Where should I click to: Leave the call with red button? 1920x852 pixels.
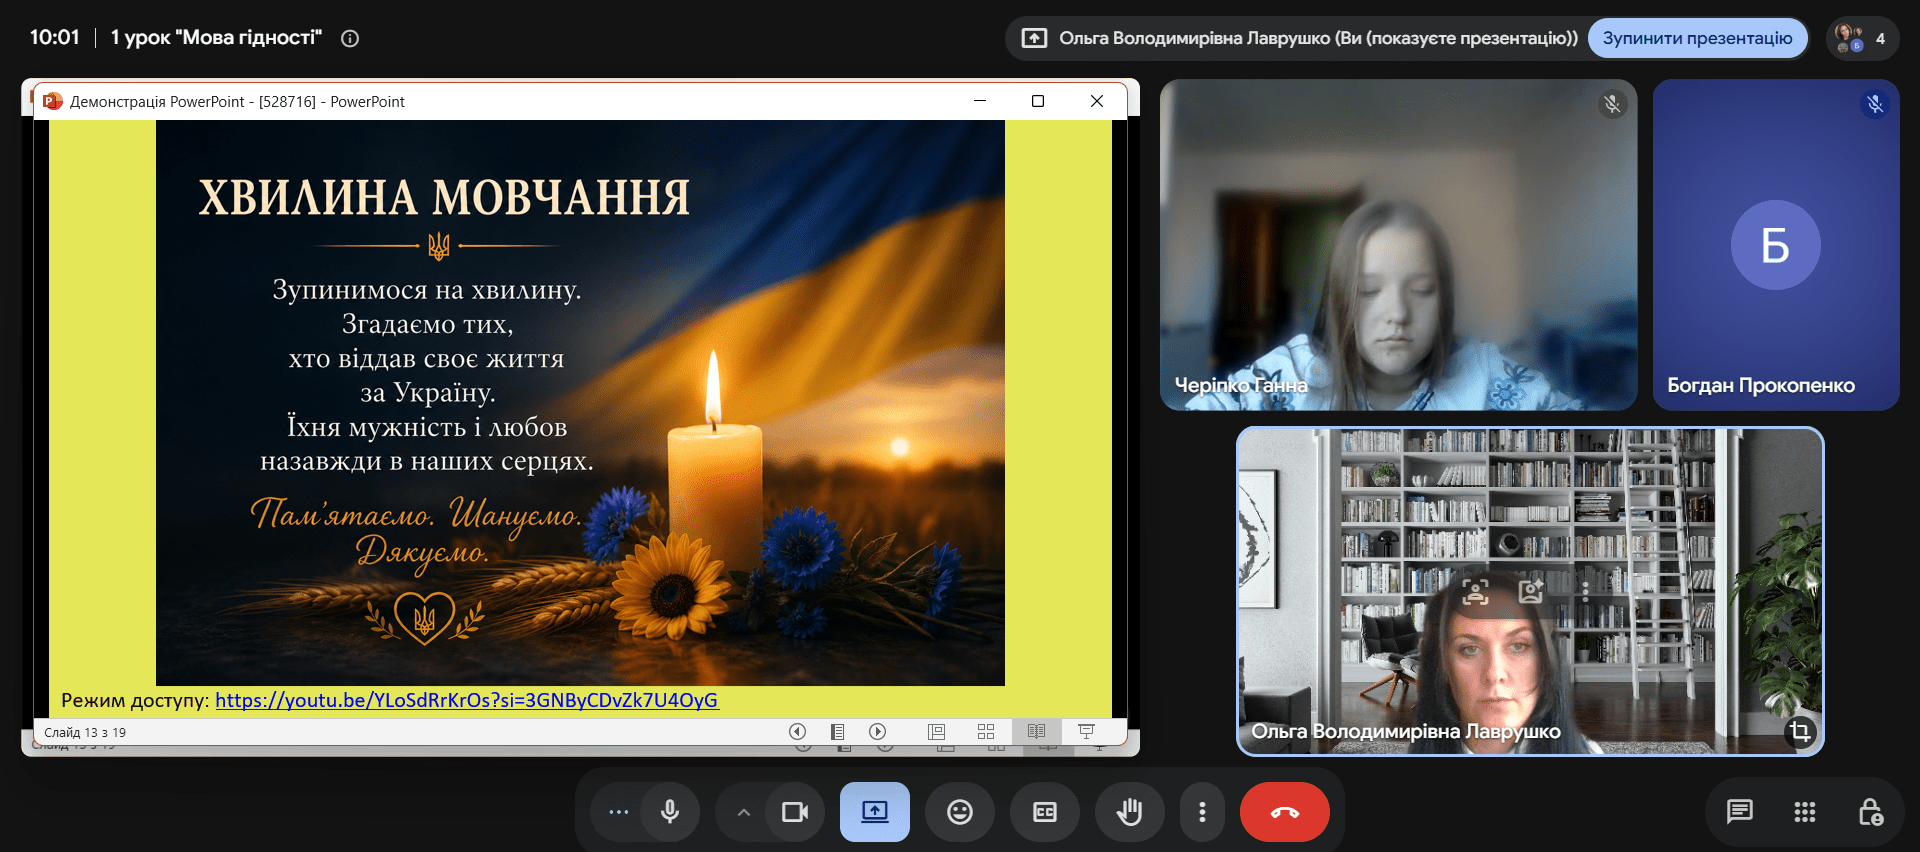1285,812
